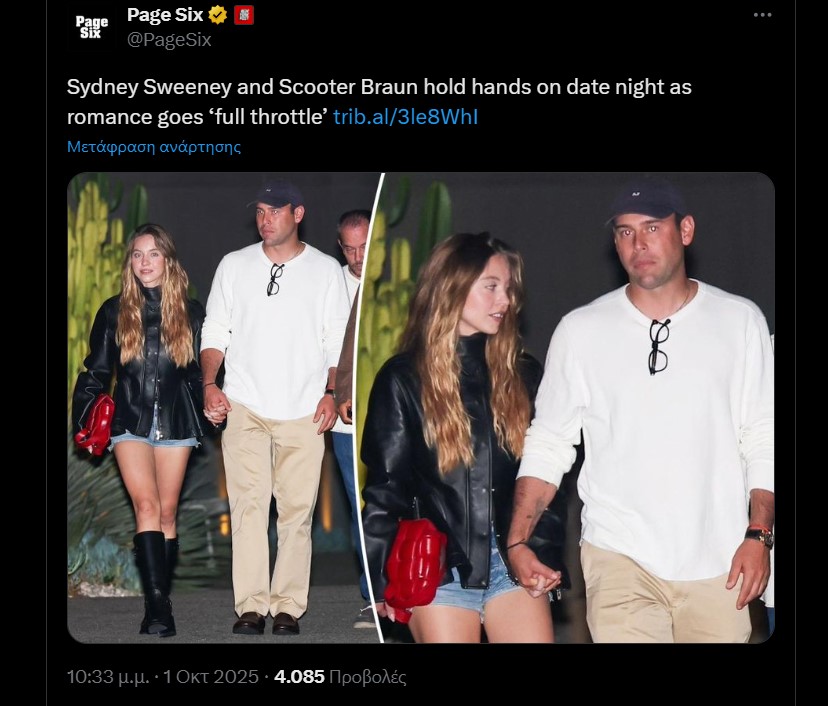This screenshot has height=706, width=828.
Task: Click the hanging sunglasses in the right photo
Action: [x=657, y=345]
